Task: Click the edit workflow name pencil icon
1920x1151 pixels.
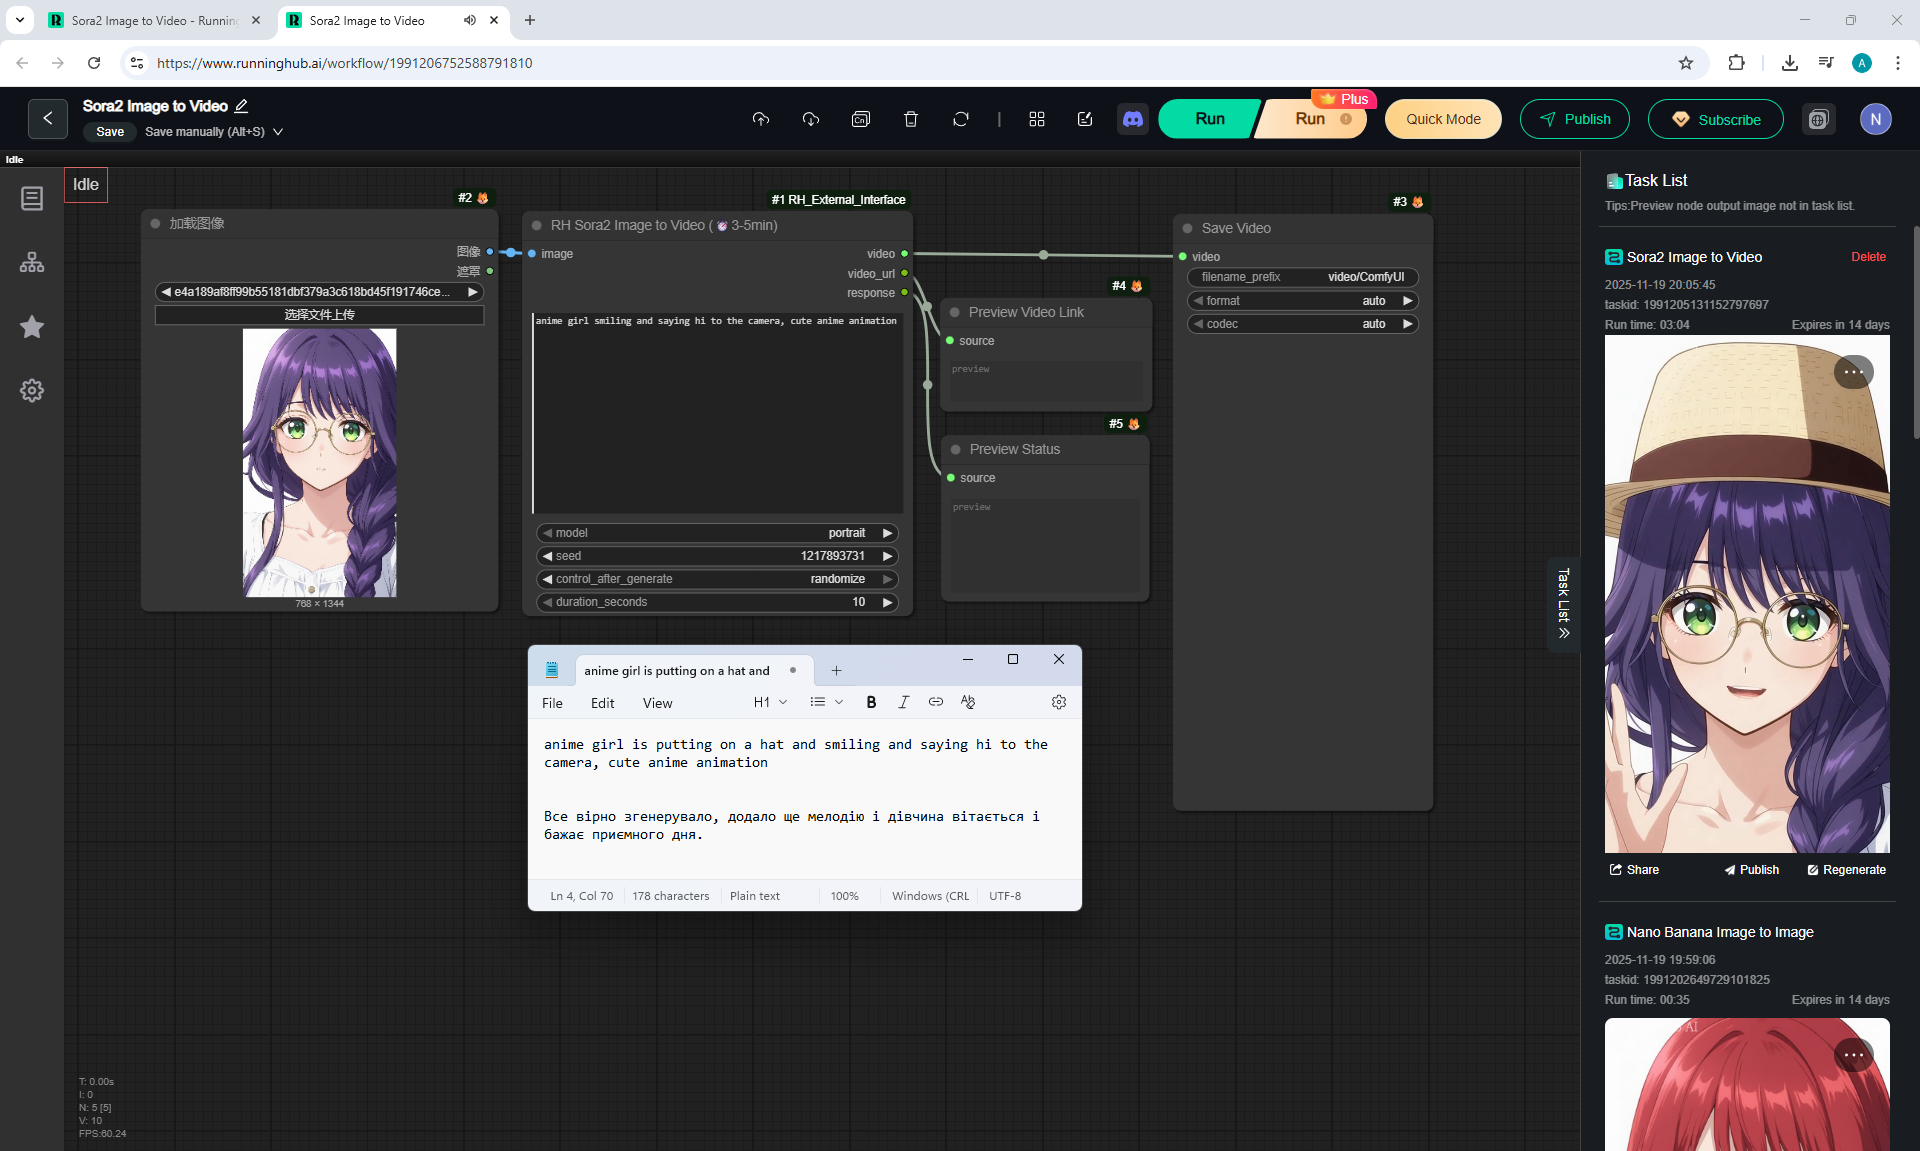Action: tap(241, 106)
